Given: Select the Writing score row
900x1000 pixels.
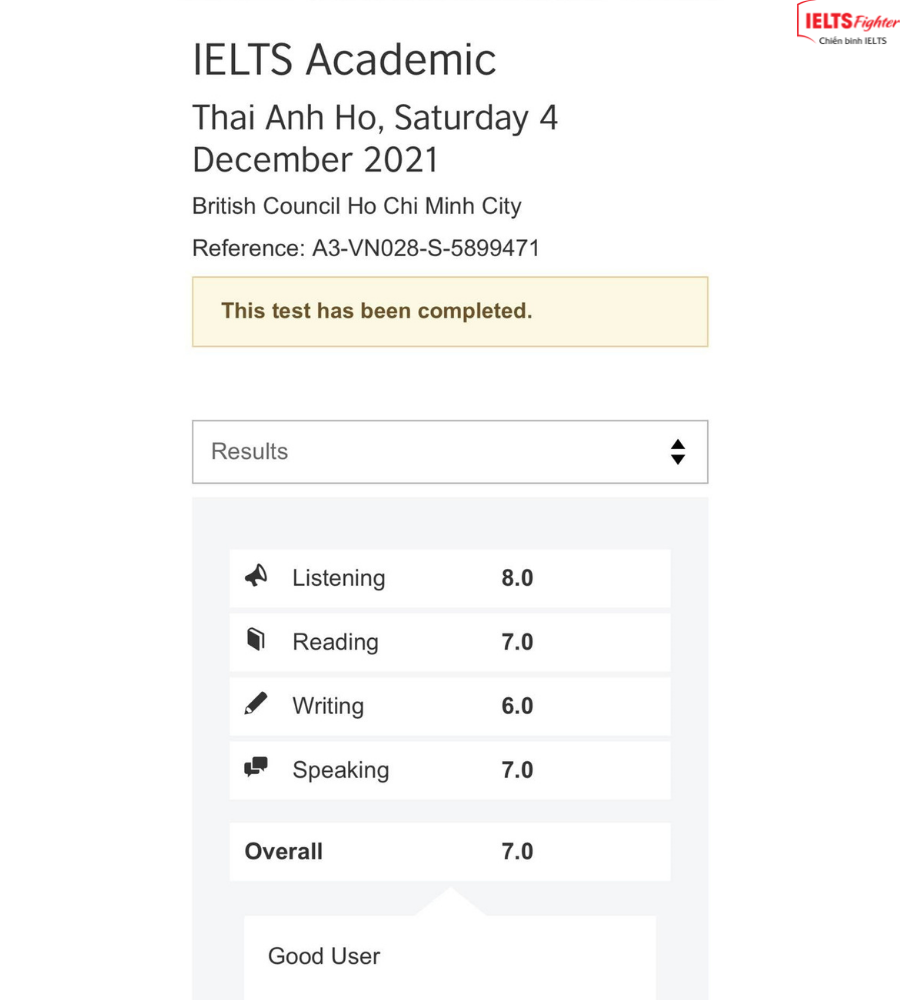Looking at the screenshot, I should click(x=449, y=706).
